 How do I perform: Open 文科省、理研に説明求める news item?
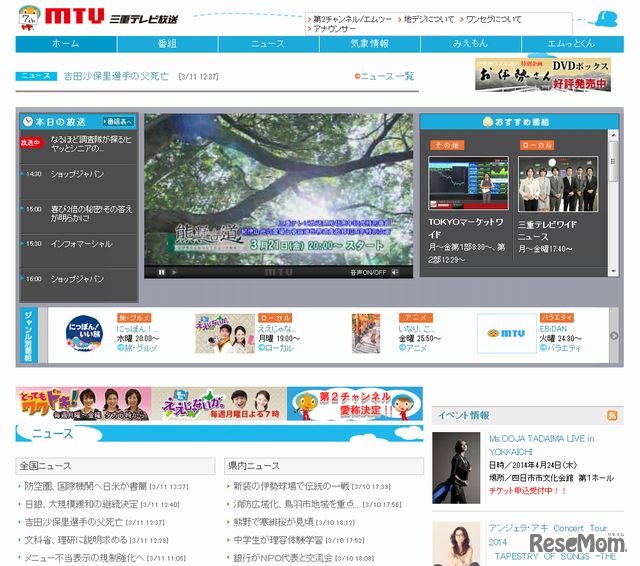[76, 540]
